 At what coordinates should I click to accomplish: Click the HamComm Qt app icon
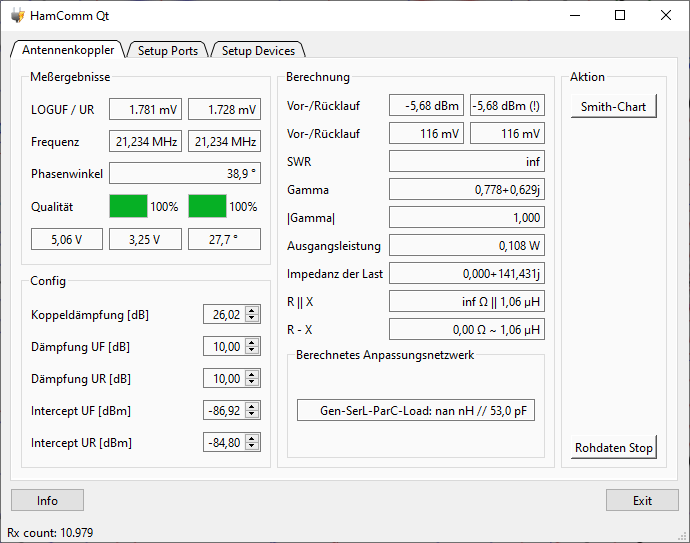click(x=18, y=15)
